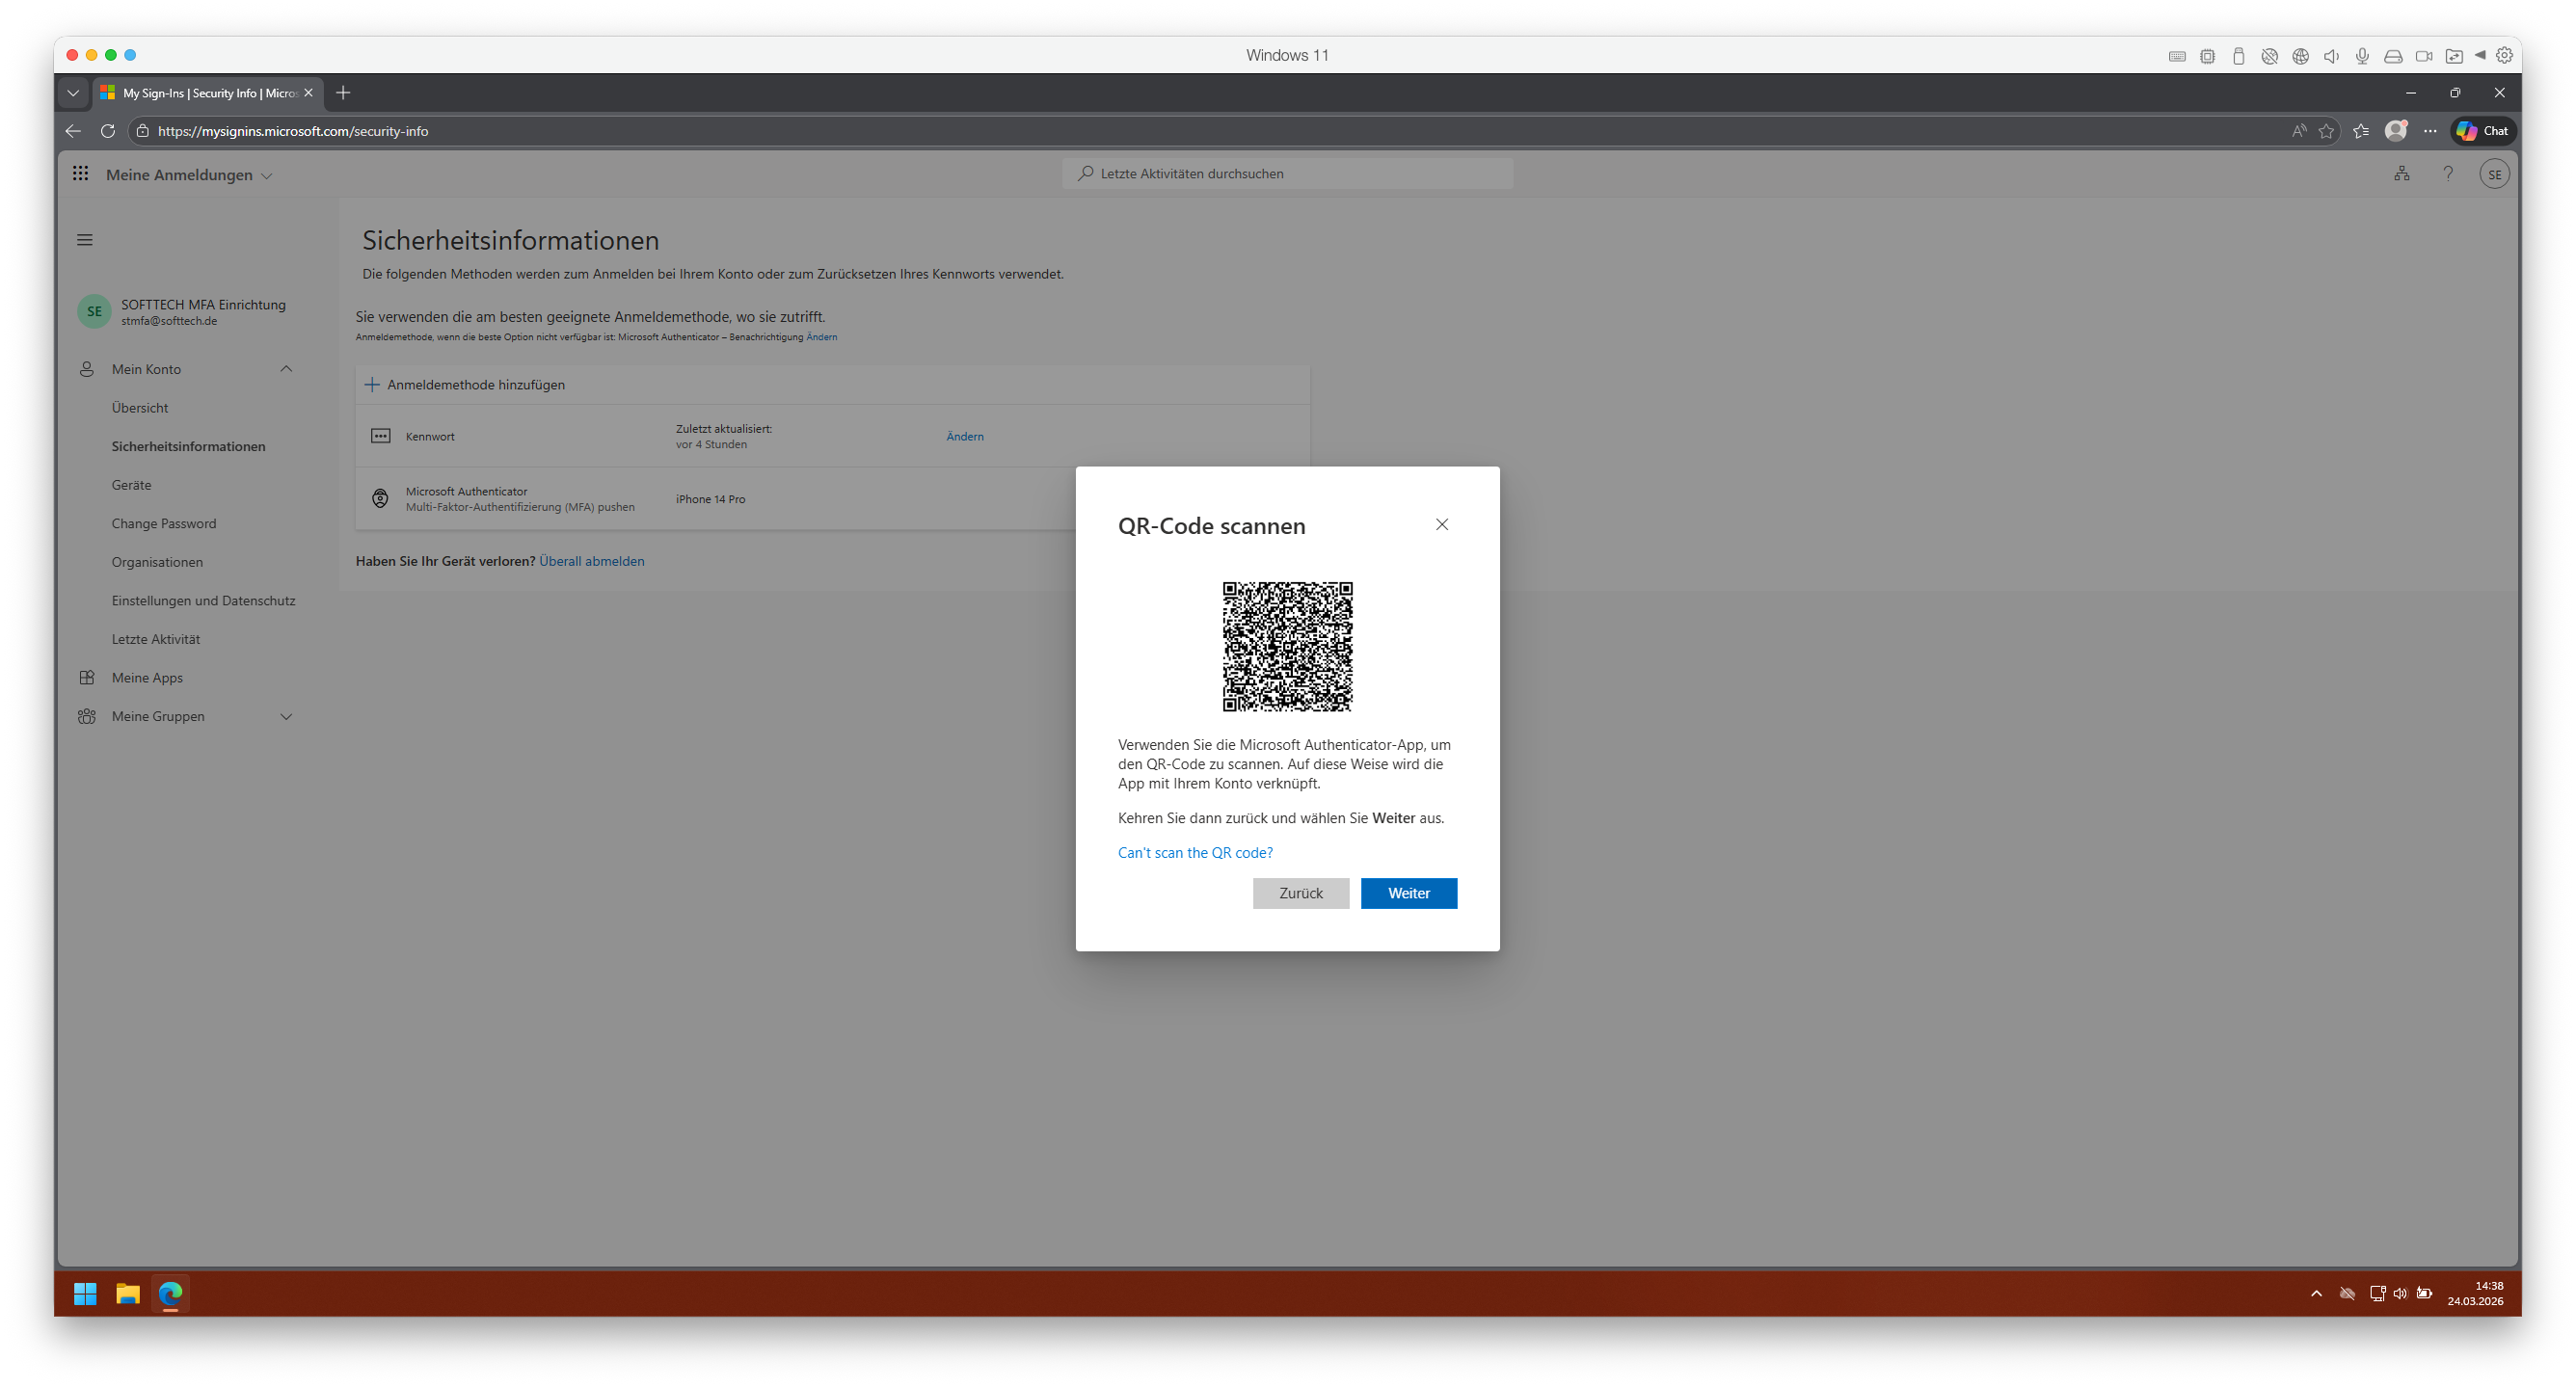Close the QR-Code scannen dialog
The image size is (2576, 1388).
coord(1442,524)
